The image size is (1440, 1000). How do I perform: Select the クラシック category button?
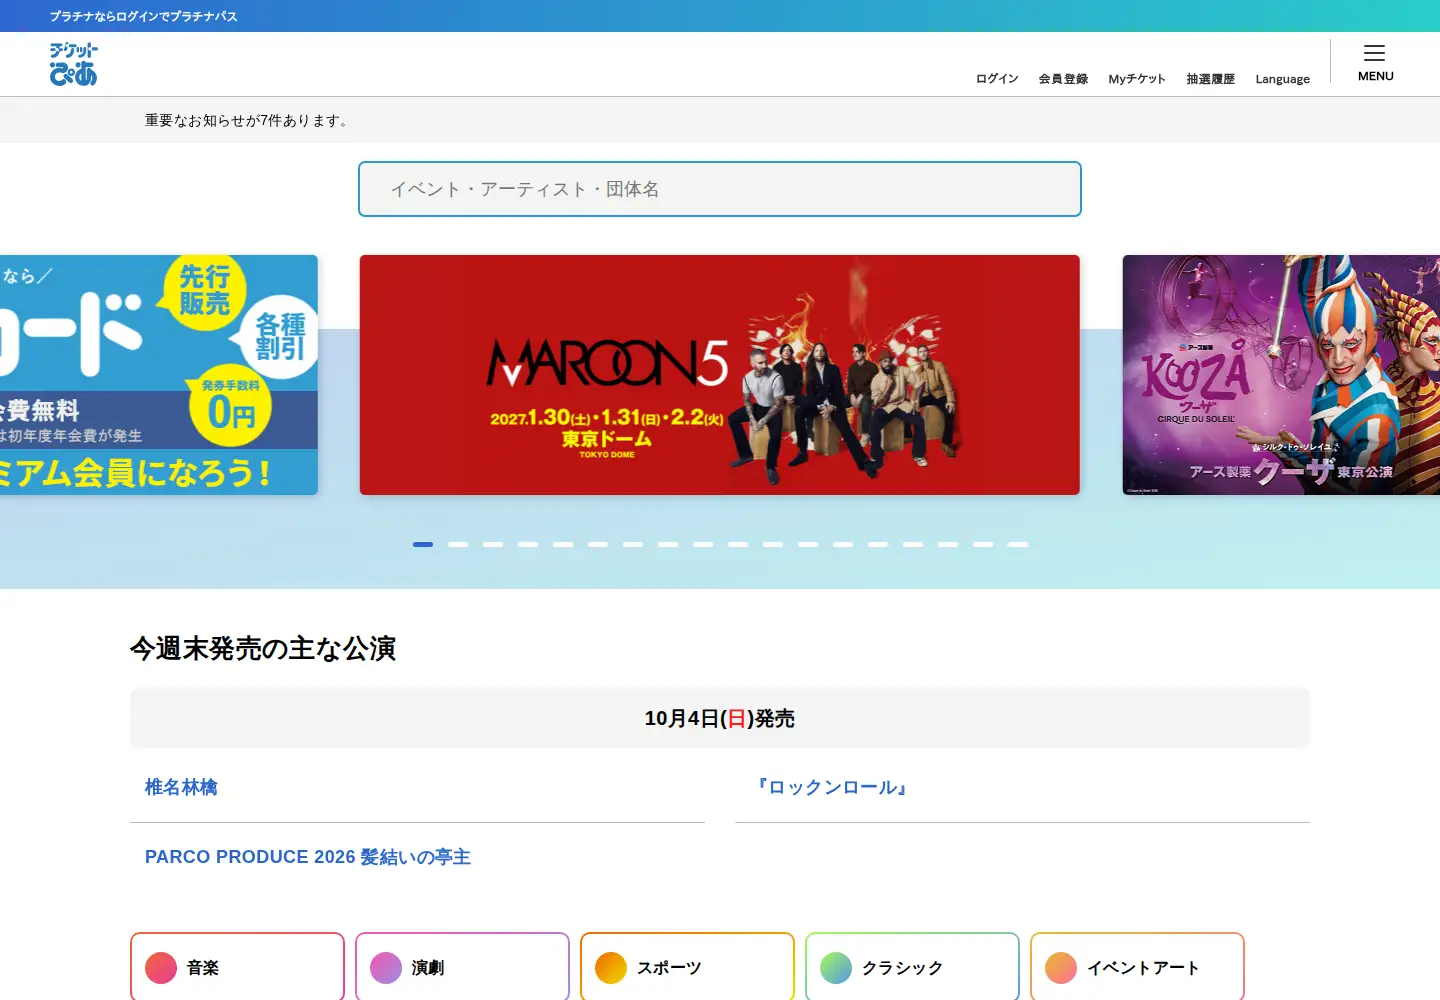[x=912, y=967]
